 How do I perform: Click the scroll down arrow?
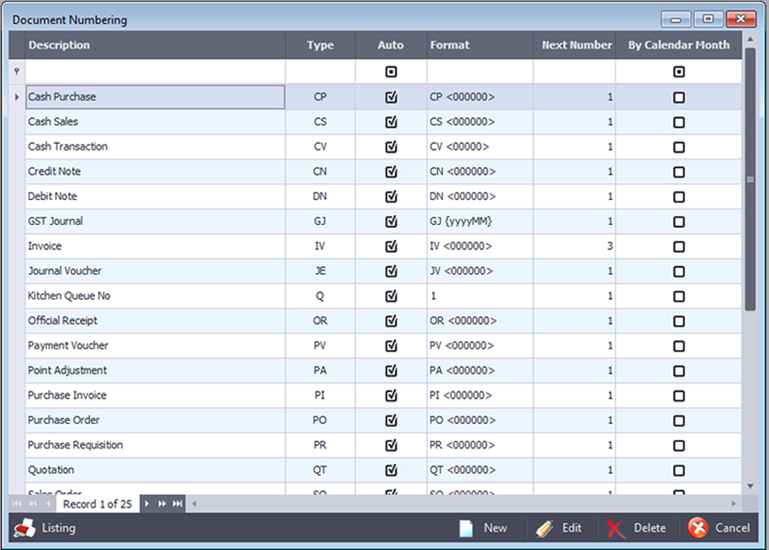pos(750,486)
